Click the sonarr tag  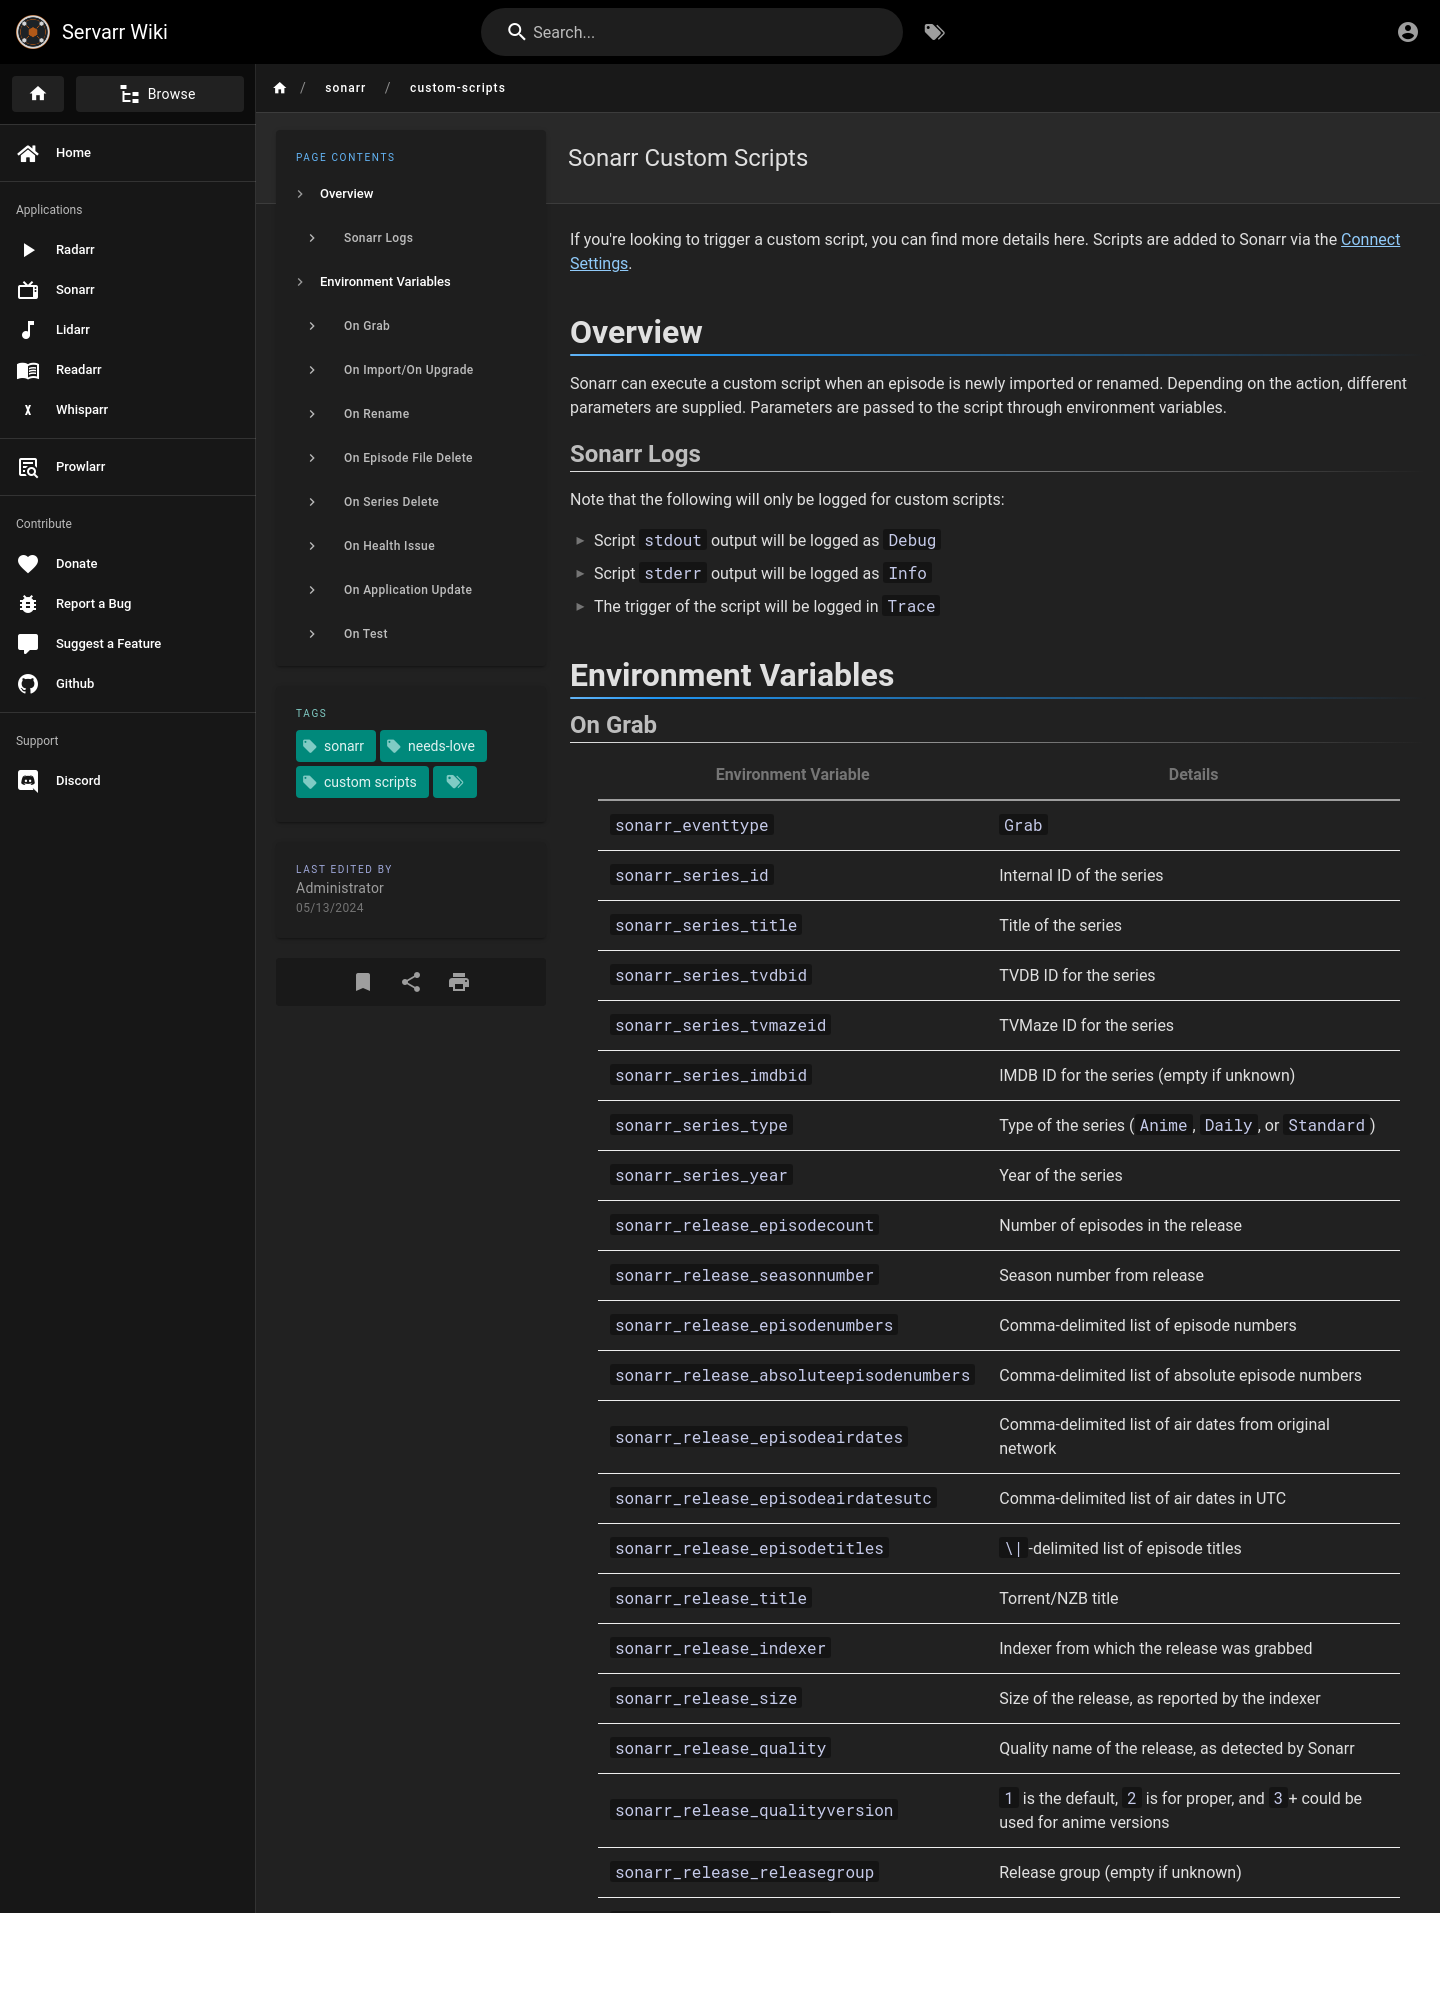336,746
